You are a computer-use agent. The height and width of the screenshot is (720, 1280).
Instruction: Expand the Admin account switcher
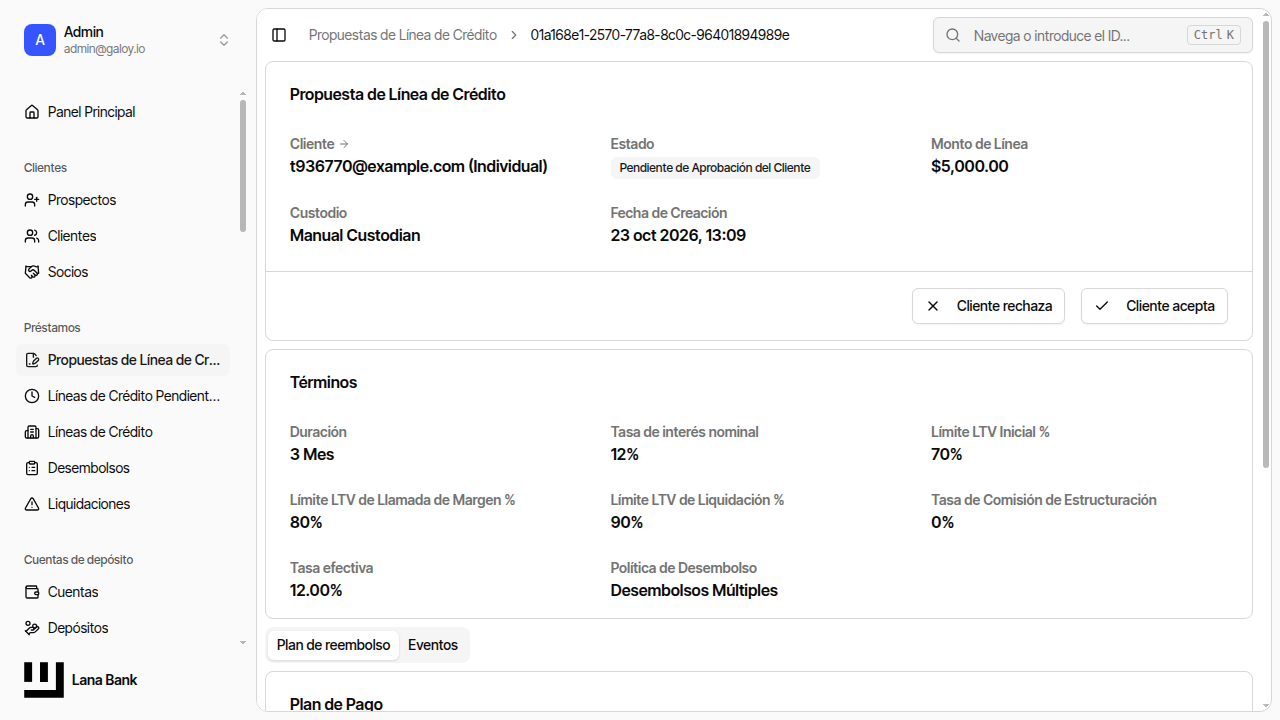tap(224, 40)
